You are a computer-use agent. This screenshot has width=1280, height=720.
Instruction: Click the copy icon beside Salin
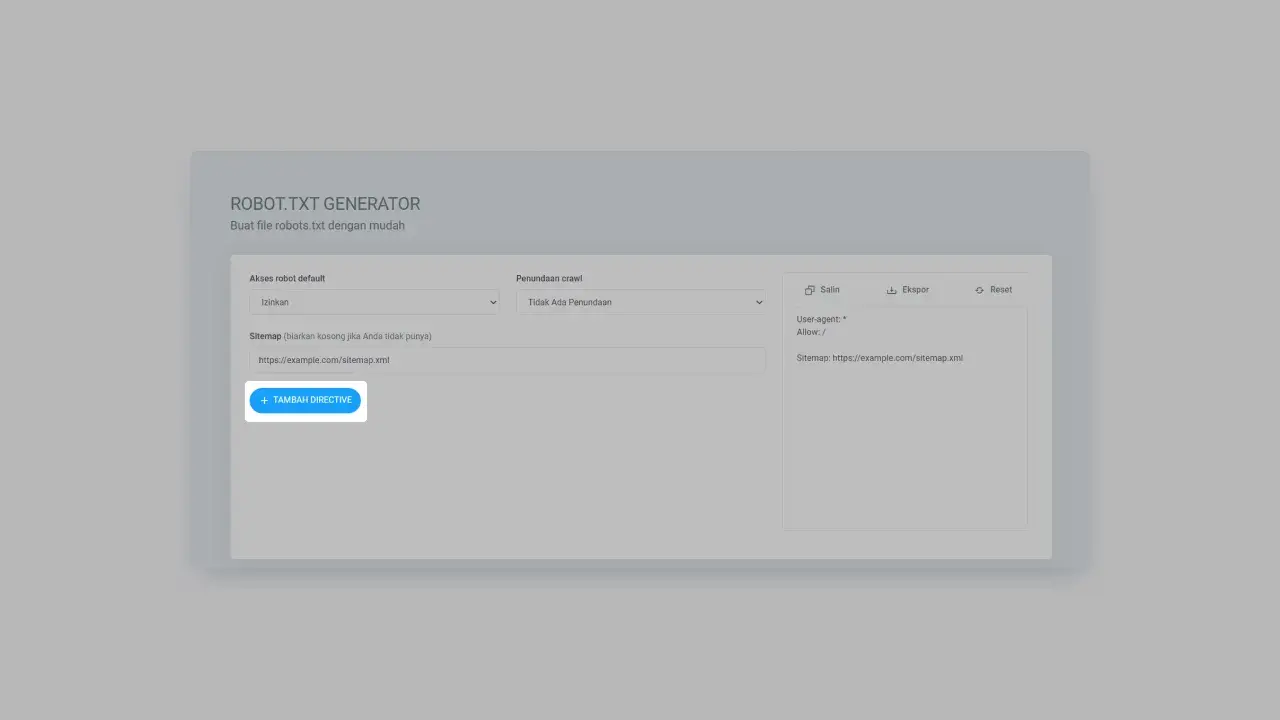tap(810, 290)
